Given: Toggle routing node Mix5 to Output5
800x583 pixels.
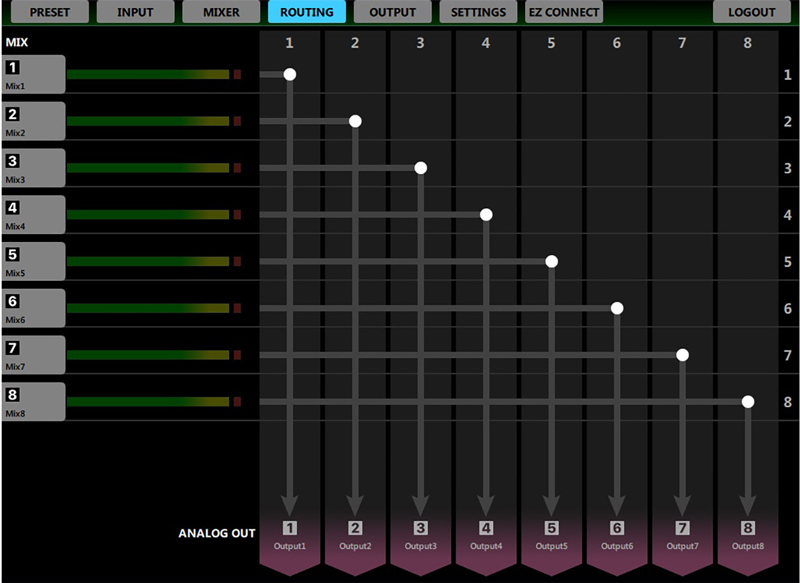Looking at the screenshot, I should click(551, 261).
